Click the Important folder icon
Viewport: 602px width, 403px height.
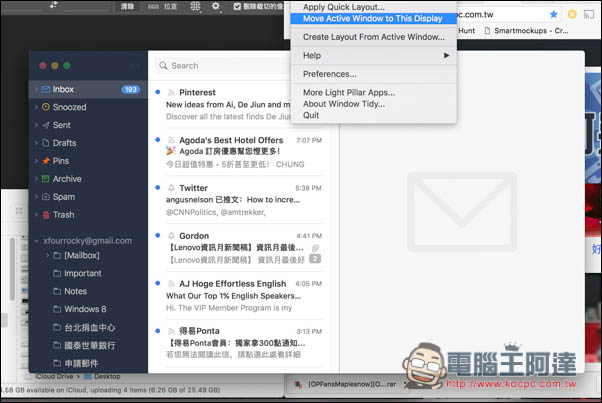click(x=57, y=273)
